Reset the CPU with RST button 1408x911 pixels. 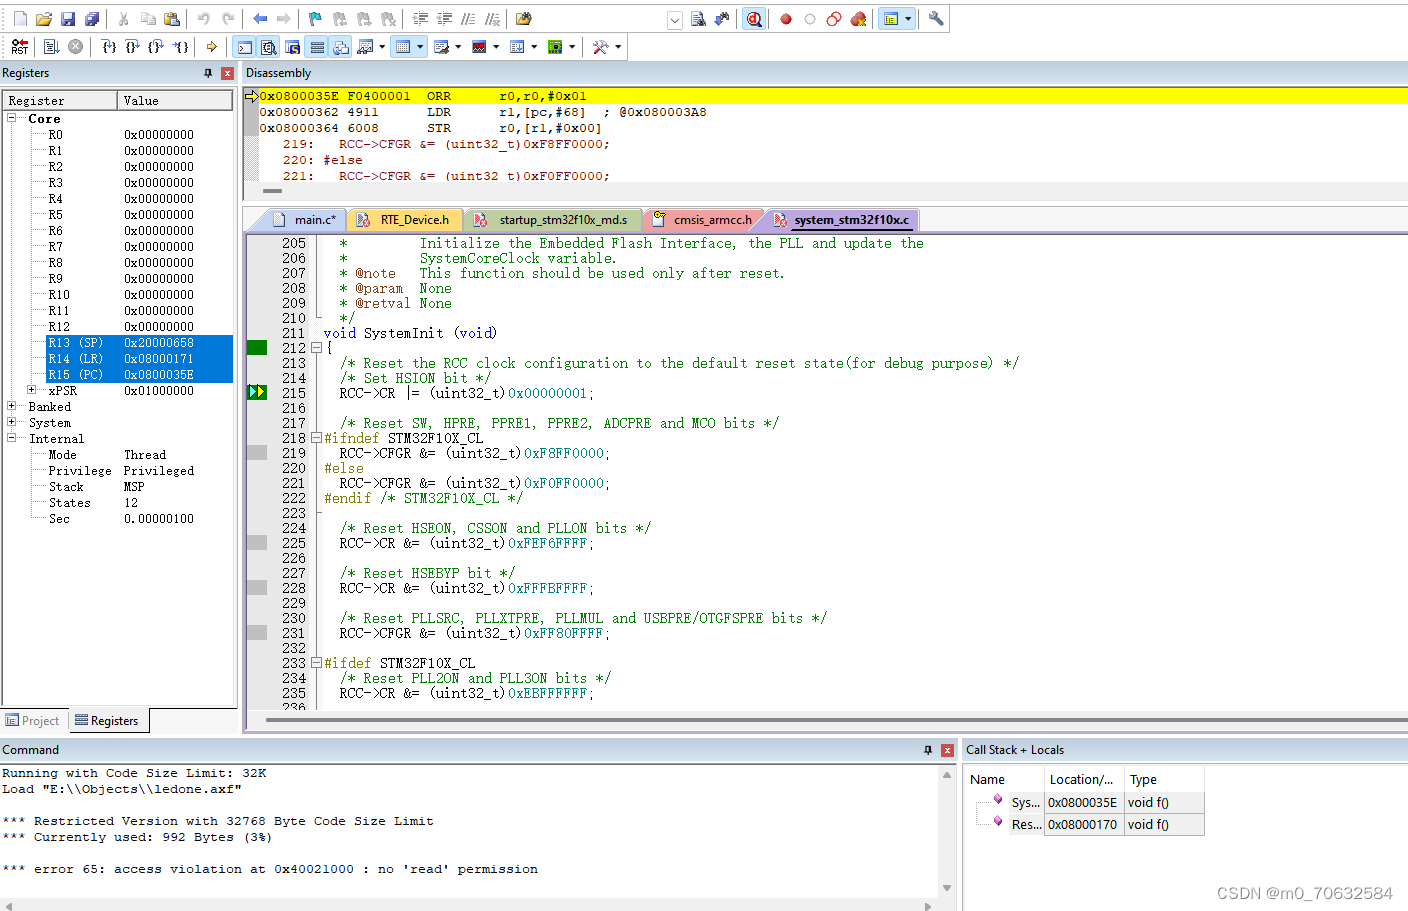[20, 47]
